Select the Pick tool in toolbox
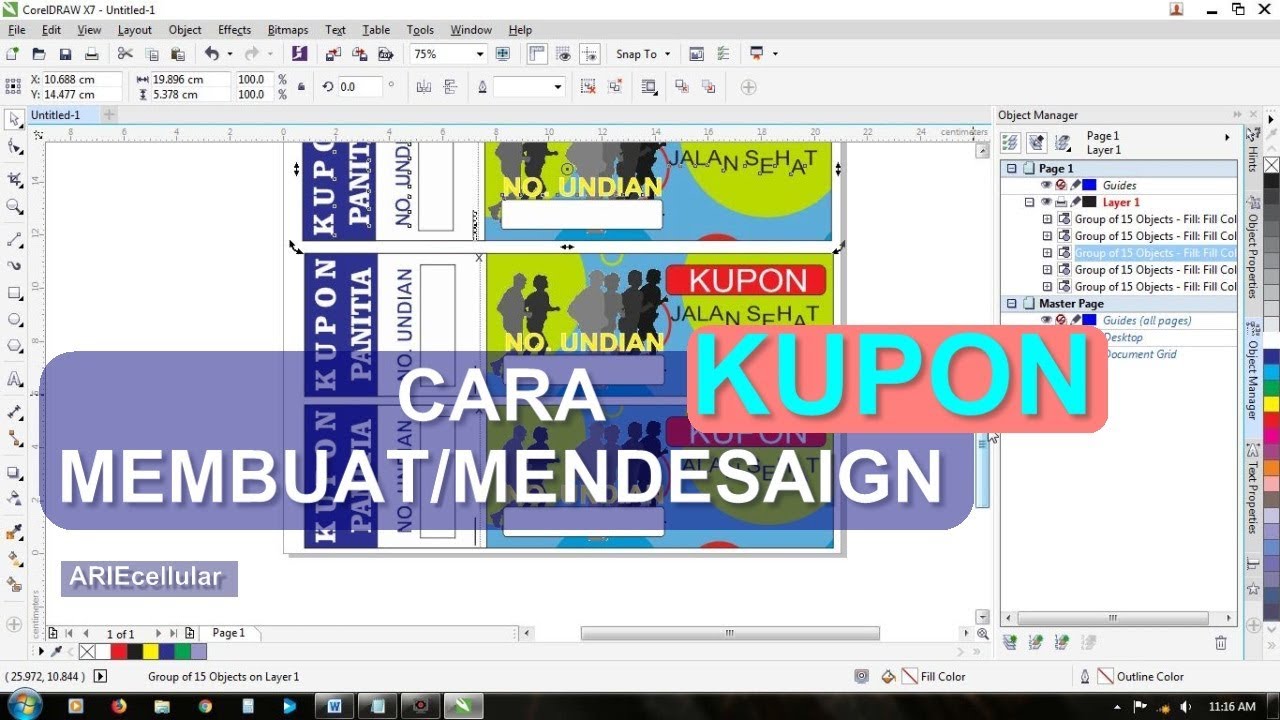This screenshot has height=720, width=1280. click(x=15, y=120)
